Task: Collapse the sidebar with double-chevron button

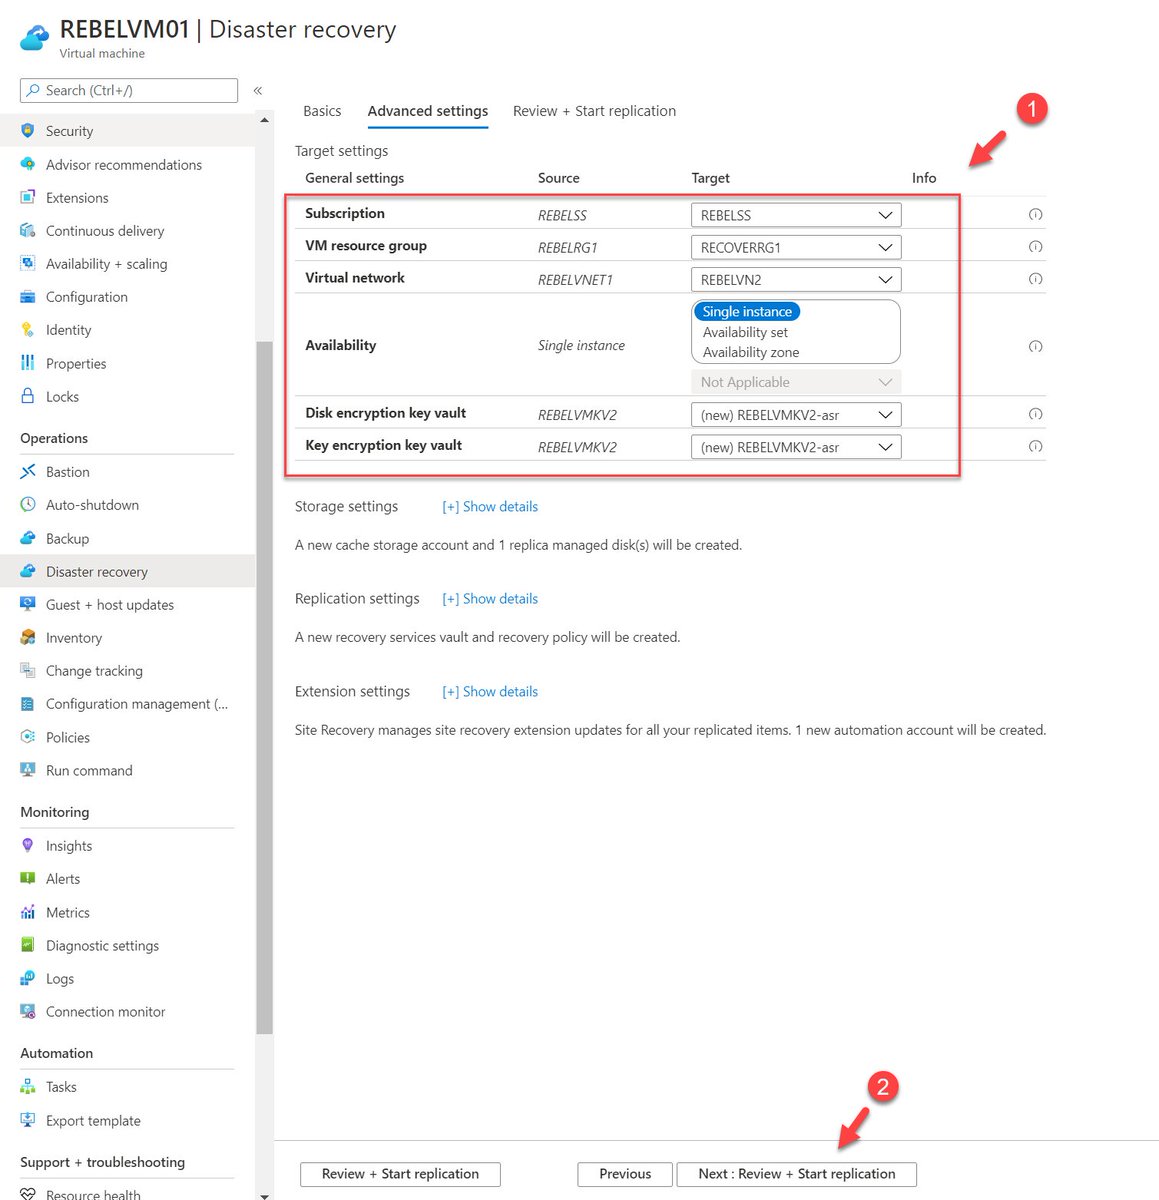Action: click(258, 90)
